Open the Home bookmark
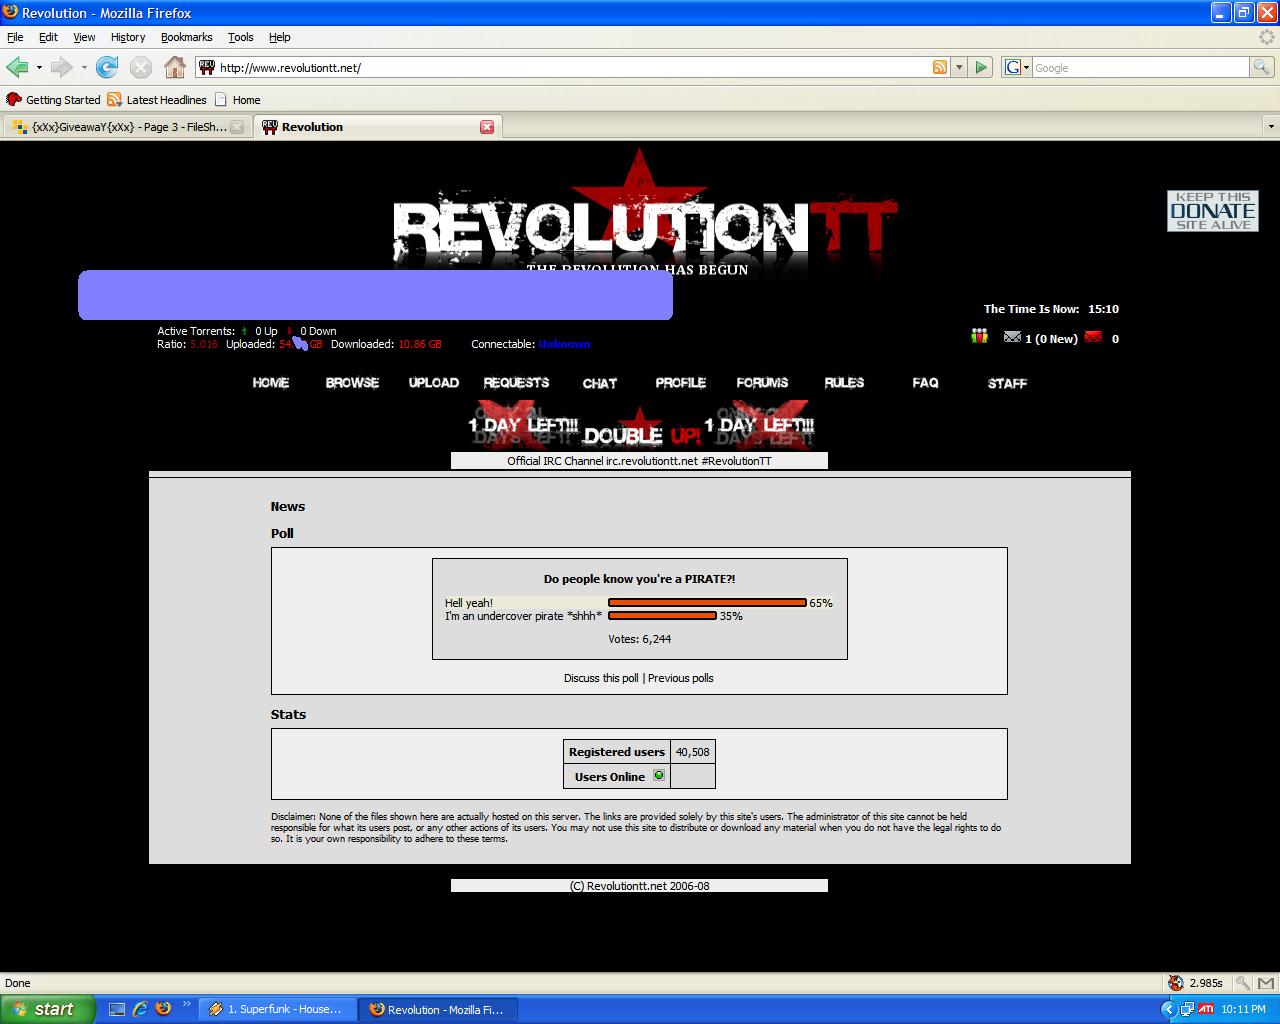 [x=237, y=100]
